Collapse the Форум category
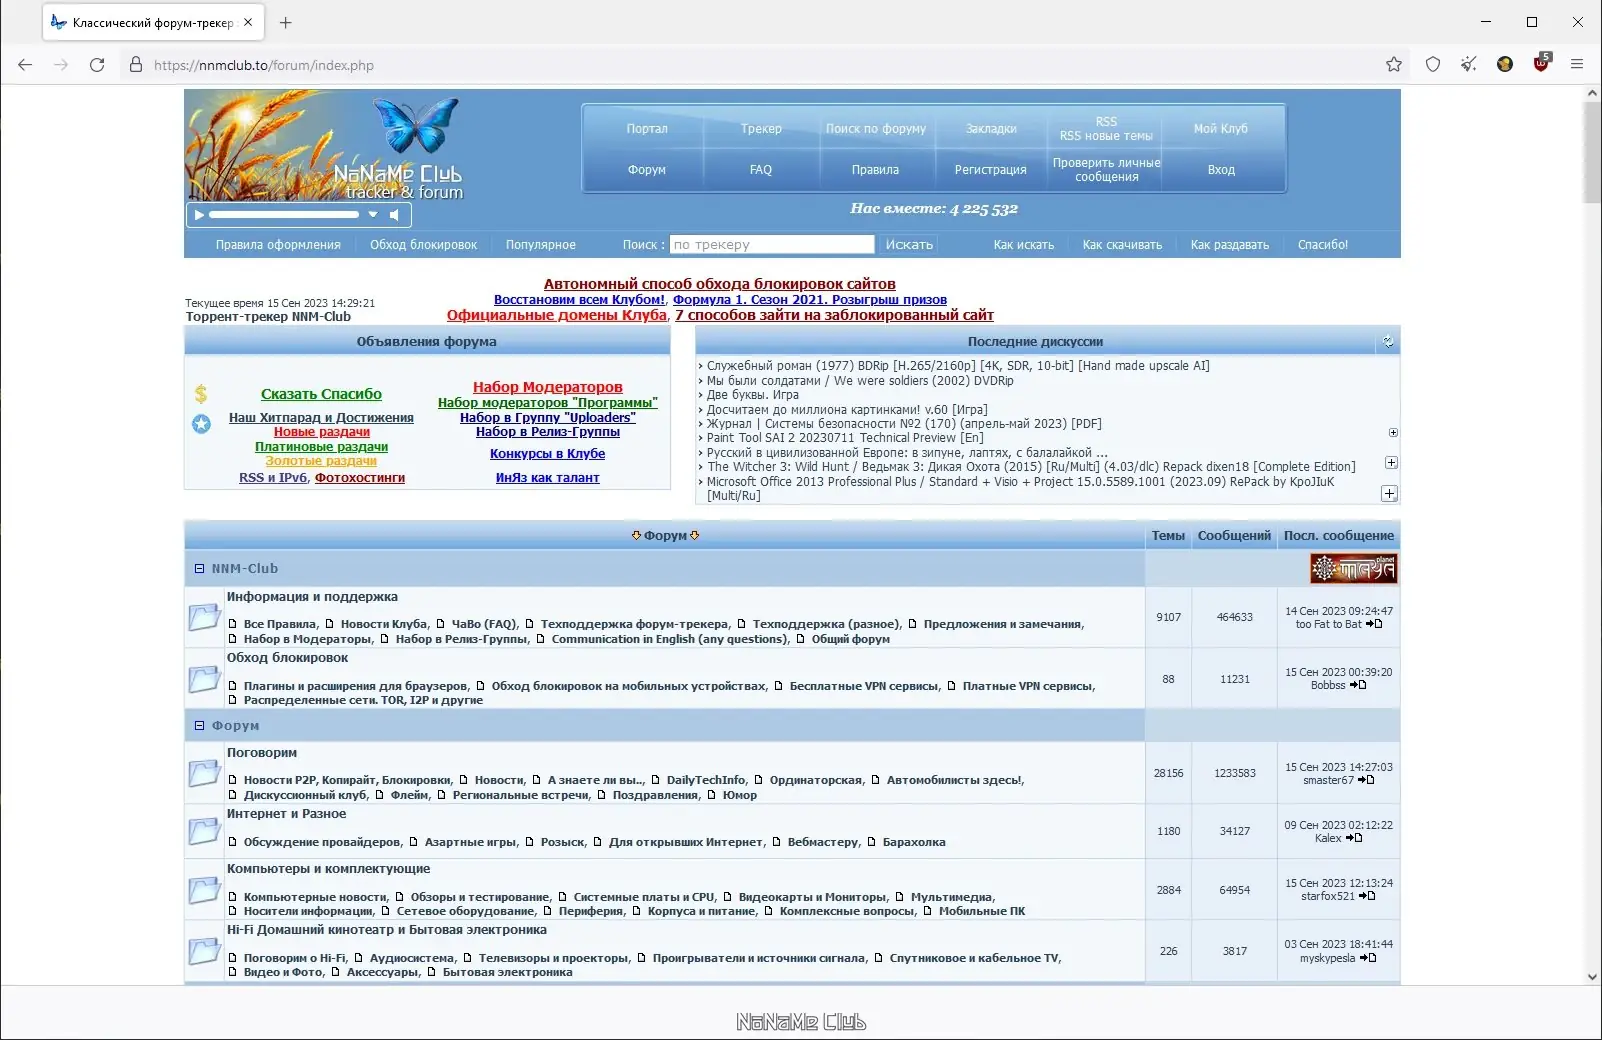The width and height of the screenshot is (1602, 1040). [199, 726]
